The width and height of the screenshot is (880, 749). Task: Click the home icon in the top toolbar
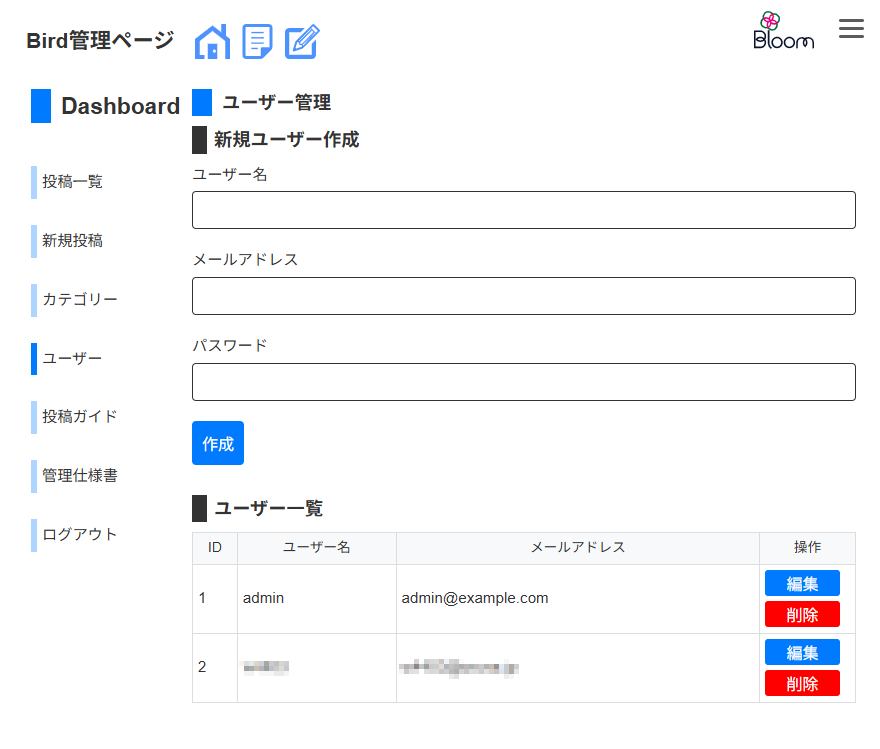(212, 42)
